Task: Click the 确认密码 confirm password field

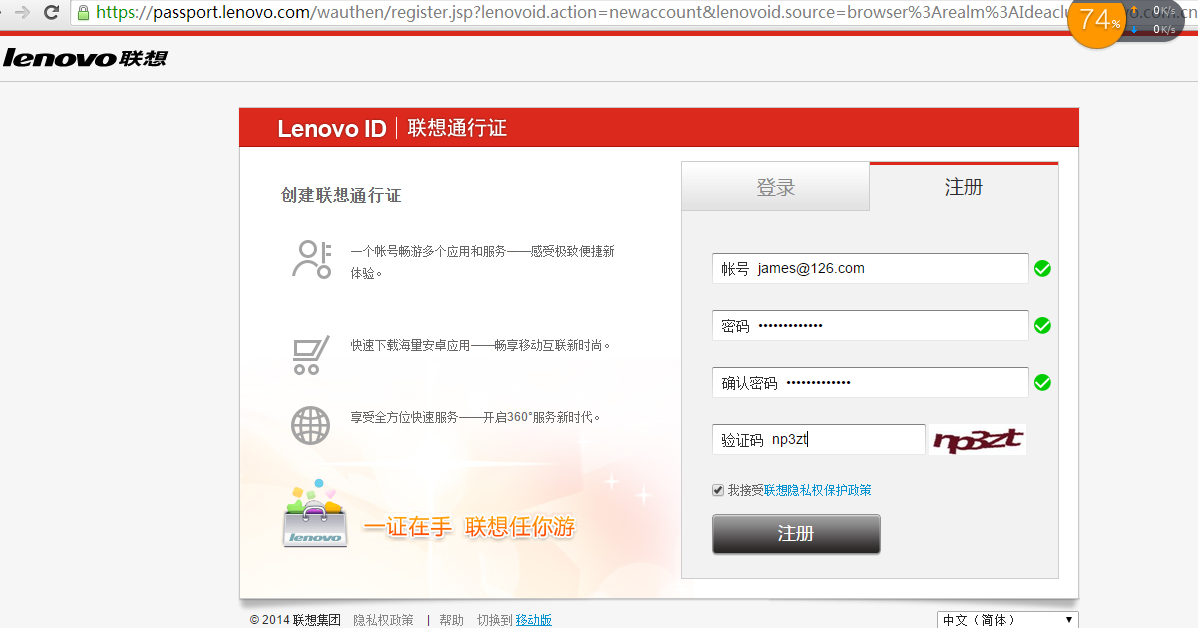Action: pyautogui.click(x=869, y=383)
